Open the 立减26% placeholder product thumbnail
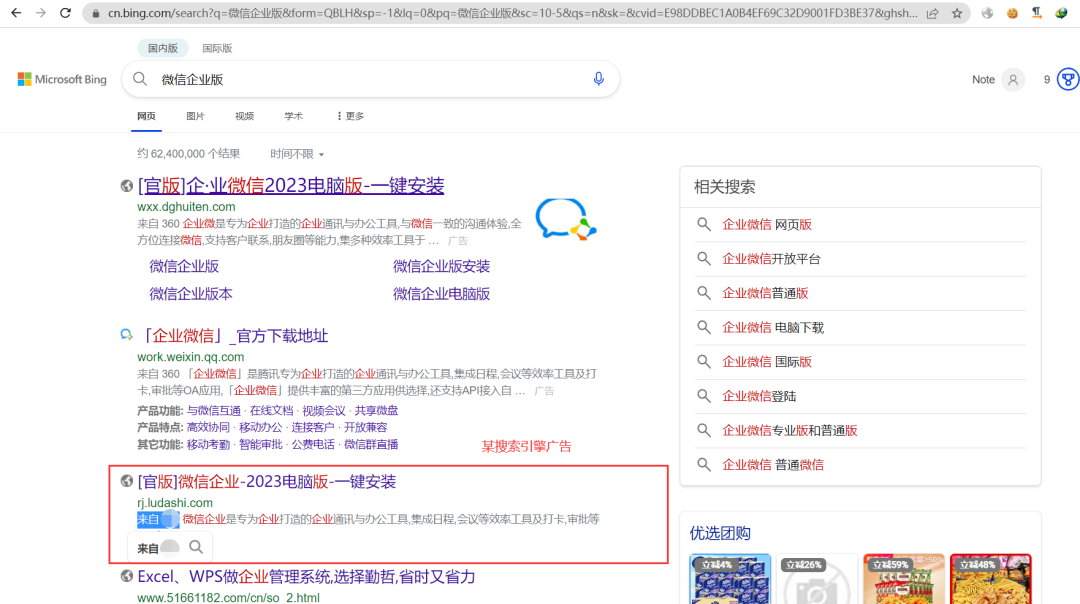The image size is (1080, 604). tap(817, 579)
